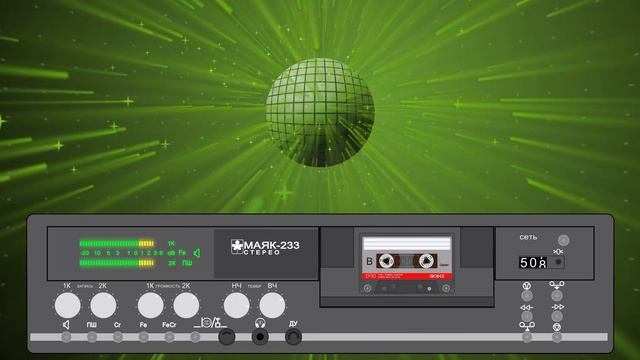Select the Cr tape type button
Viewport: 640px width, 360px height.
tap(118, 337)
